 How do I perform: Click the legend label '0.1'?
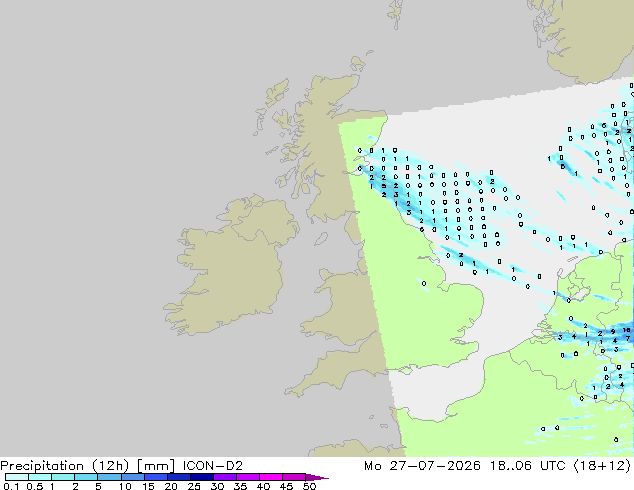11,486
